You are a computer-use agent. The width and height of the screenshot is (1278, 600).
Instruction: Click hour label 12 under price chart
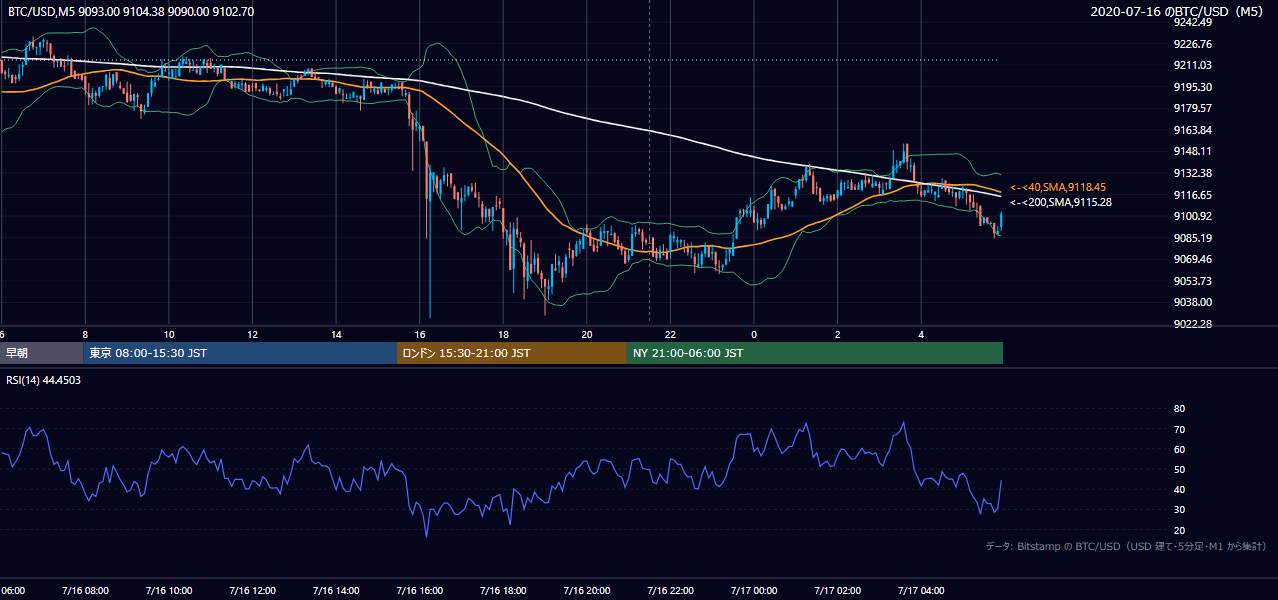coord(253,335)
